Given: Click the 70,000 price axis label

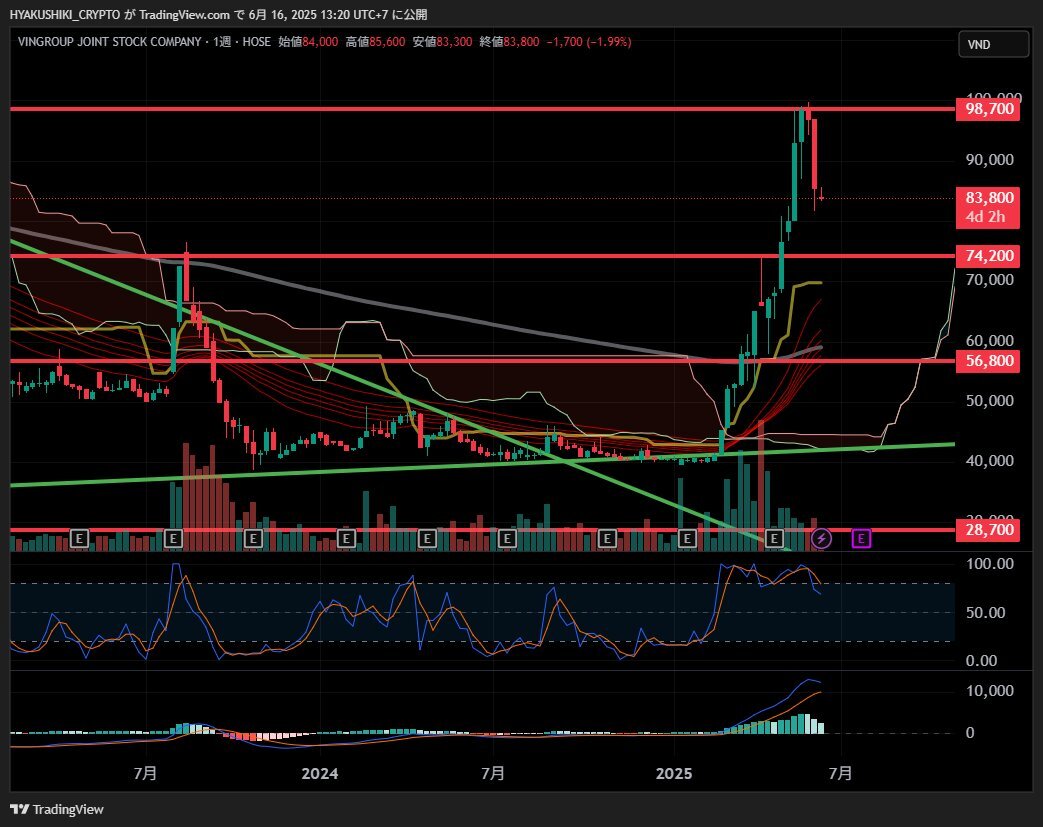Looking at the screenshot, I should click(989, 279).
